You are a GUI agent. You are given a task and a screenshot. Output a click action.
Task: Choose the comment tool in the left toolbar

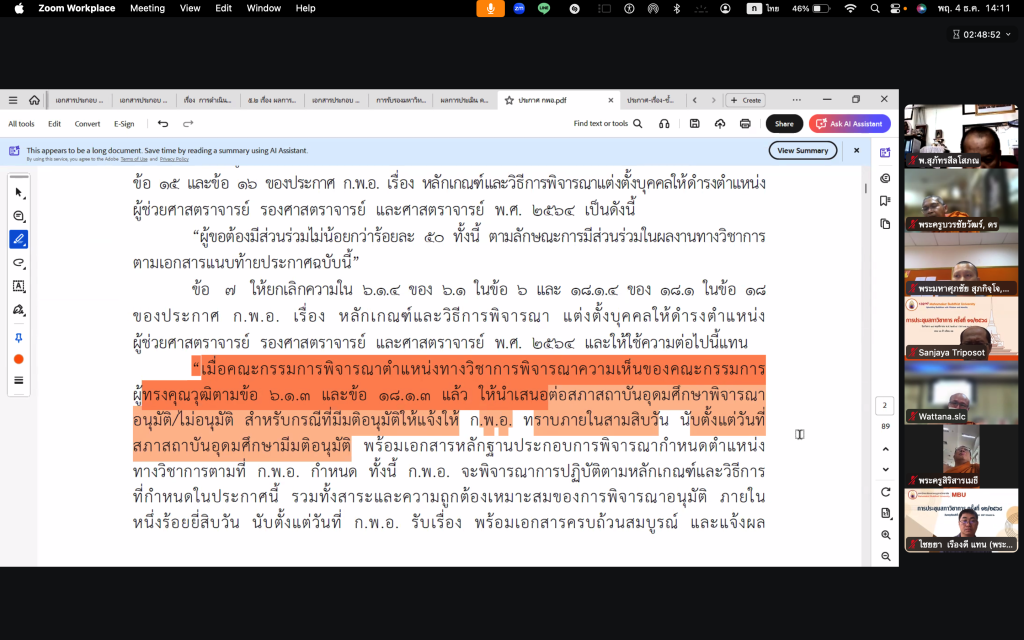(x=19, y=216)
